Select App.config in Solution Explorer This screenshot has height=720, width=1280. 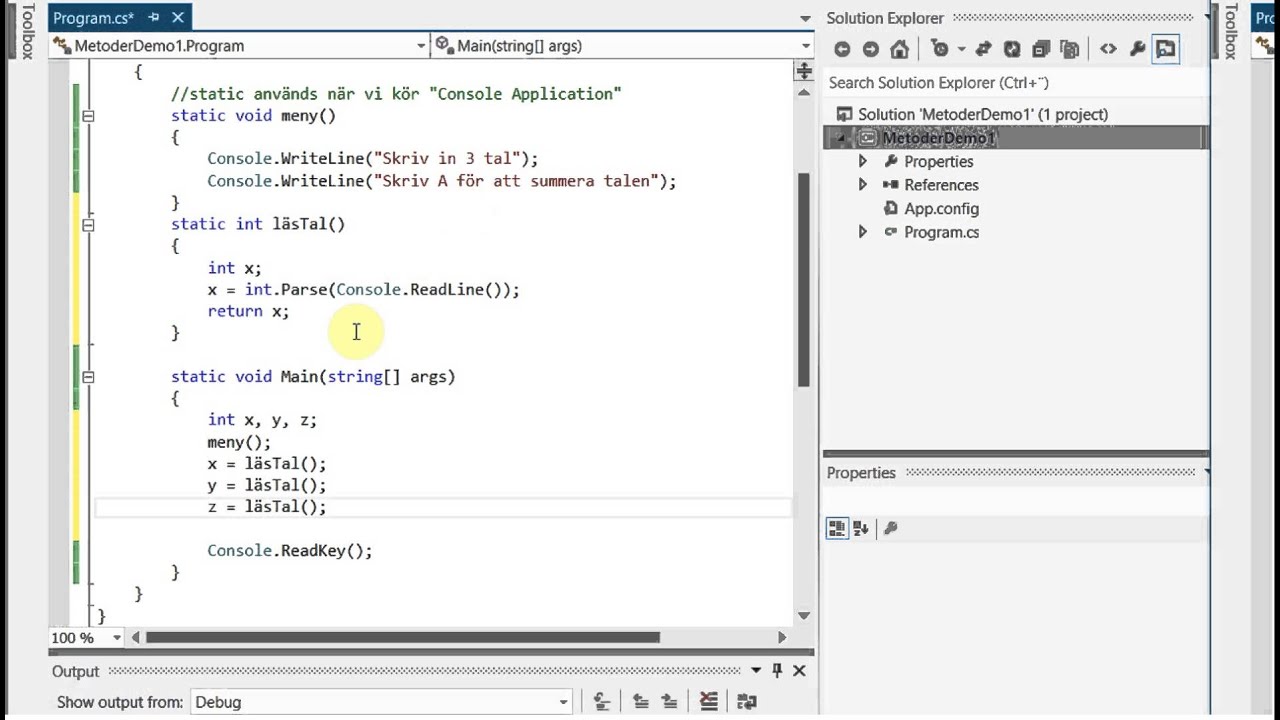point(941,208)
